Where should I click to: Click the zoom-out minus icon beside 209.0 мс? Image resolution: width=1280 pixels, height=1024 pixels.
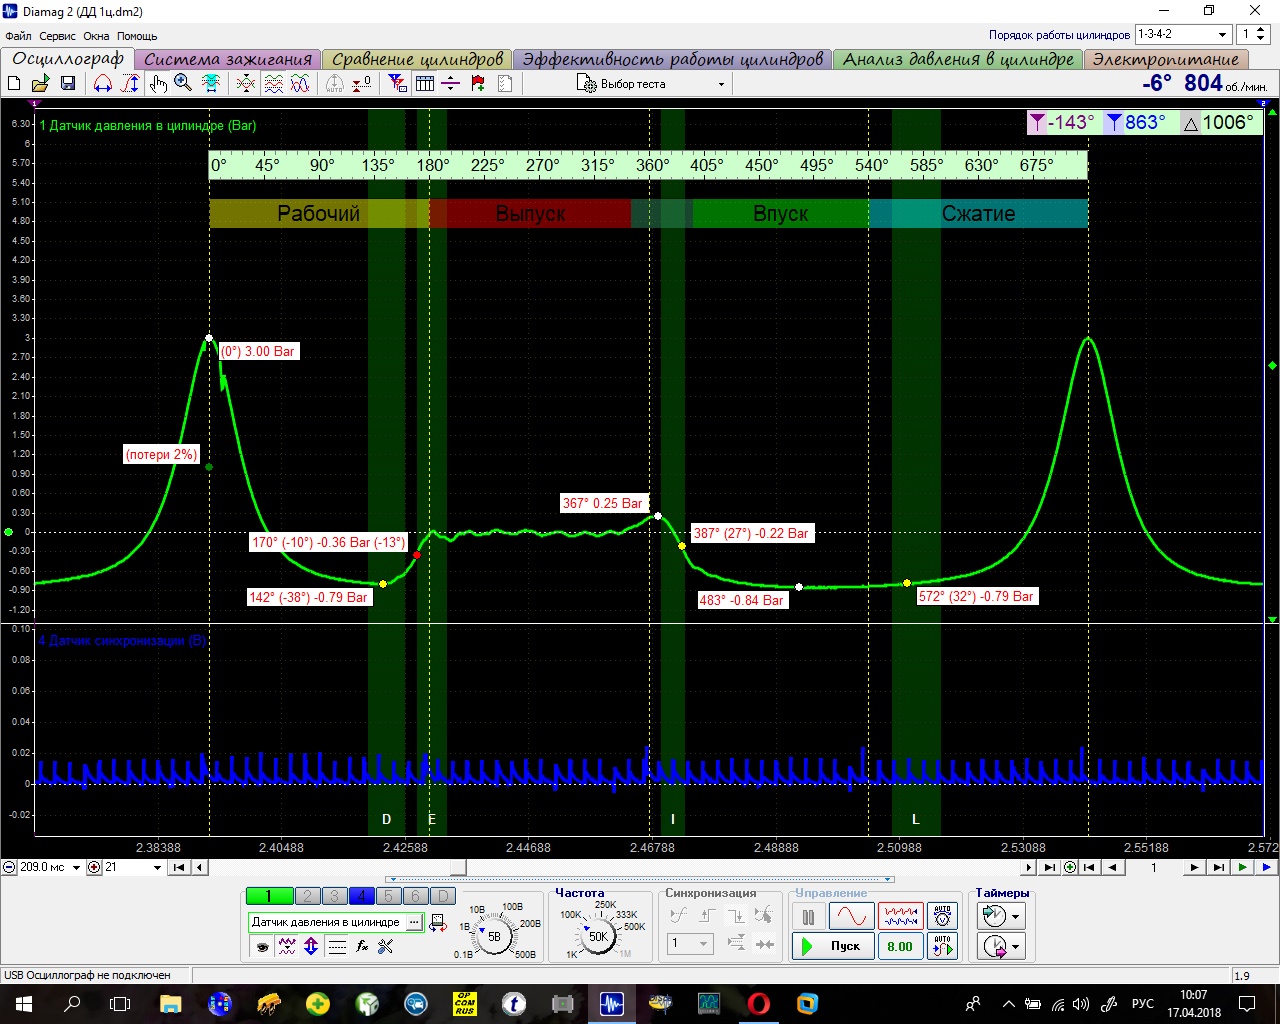point(10,867)
